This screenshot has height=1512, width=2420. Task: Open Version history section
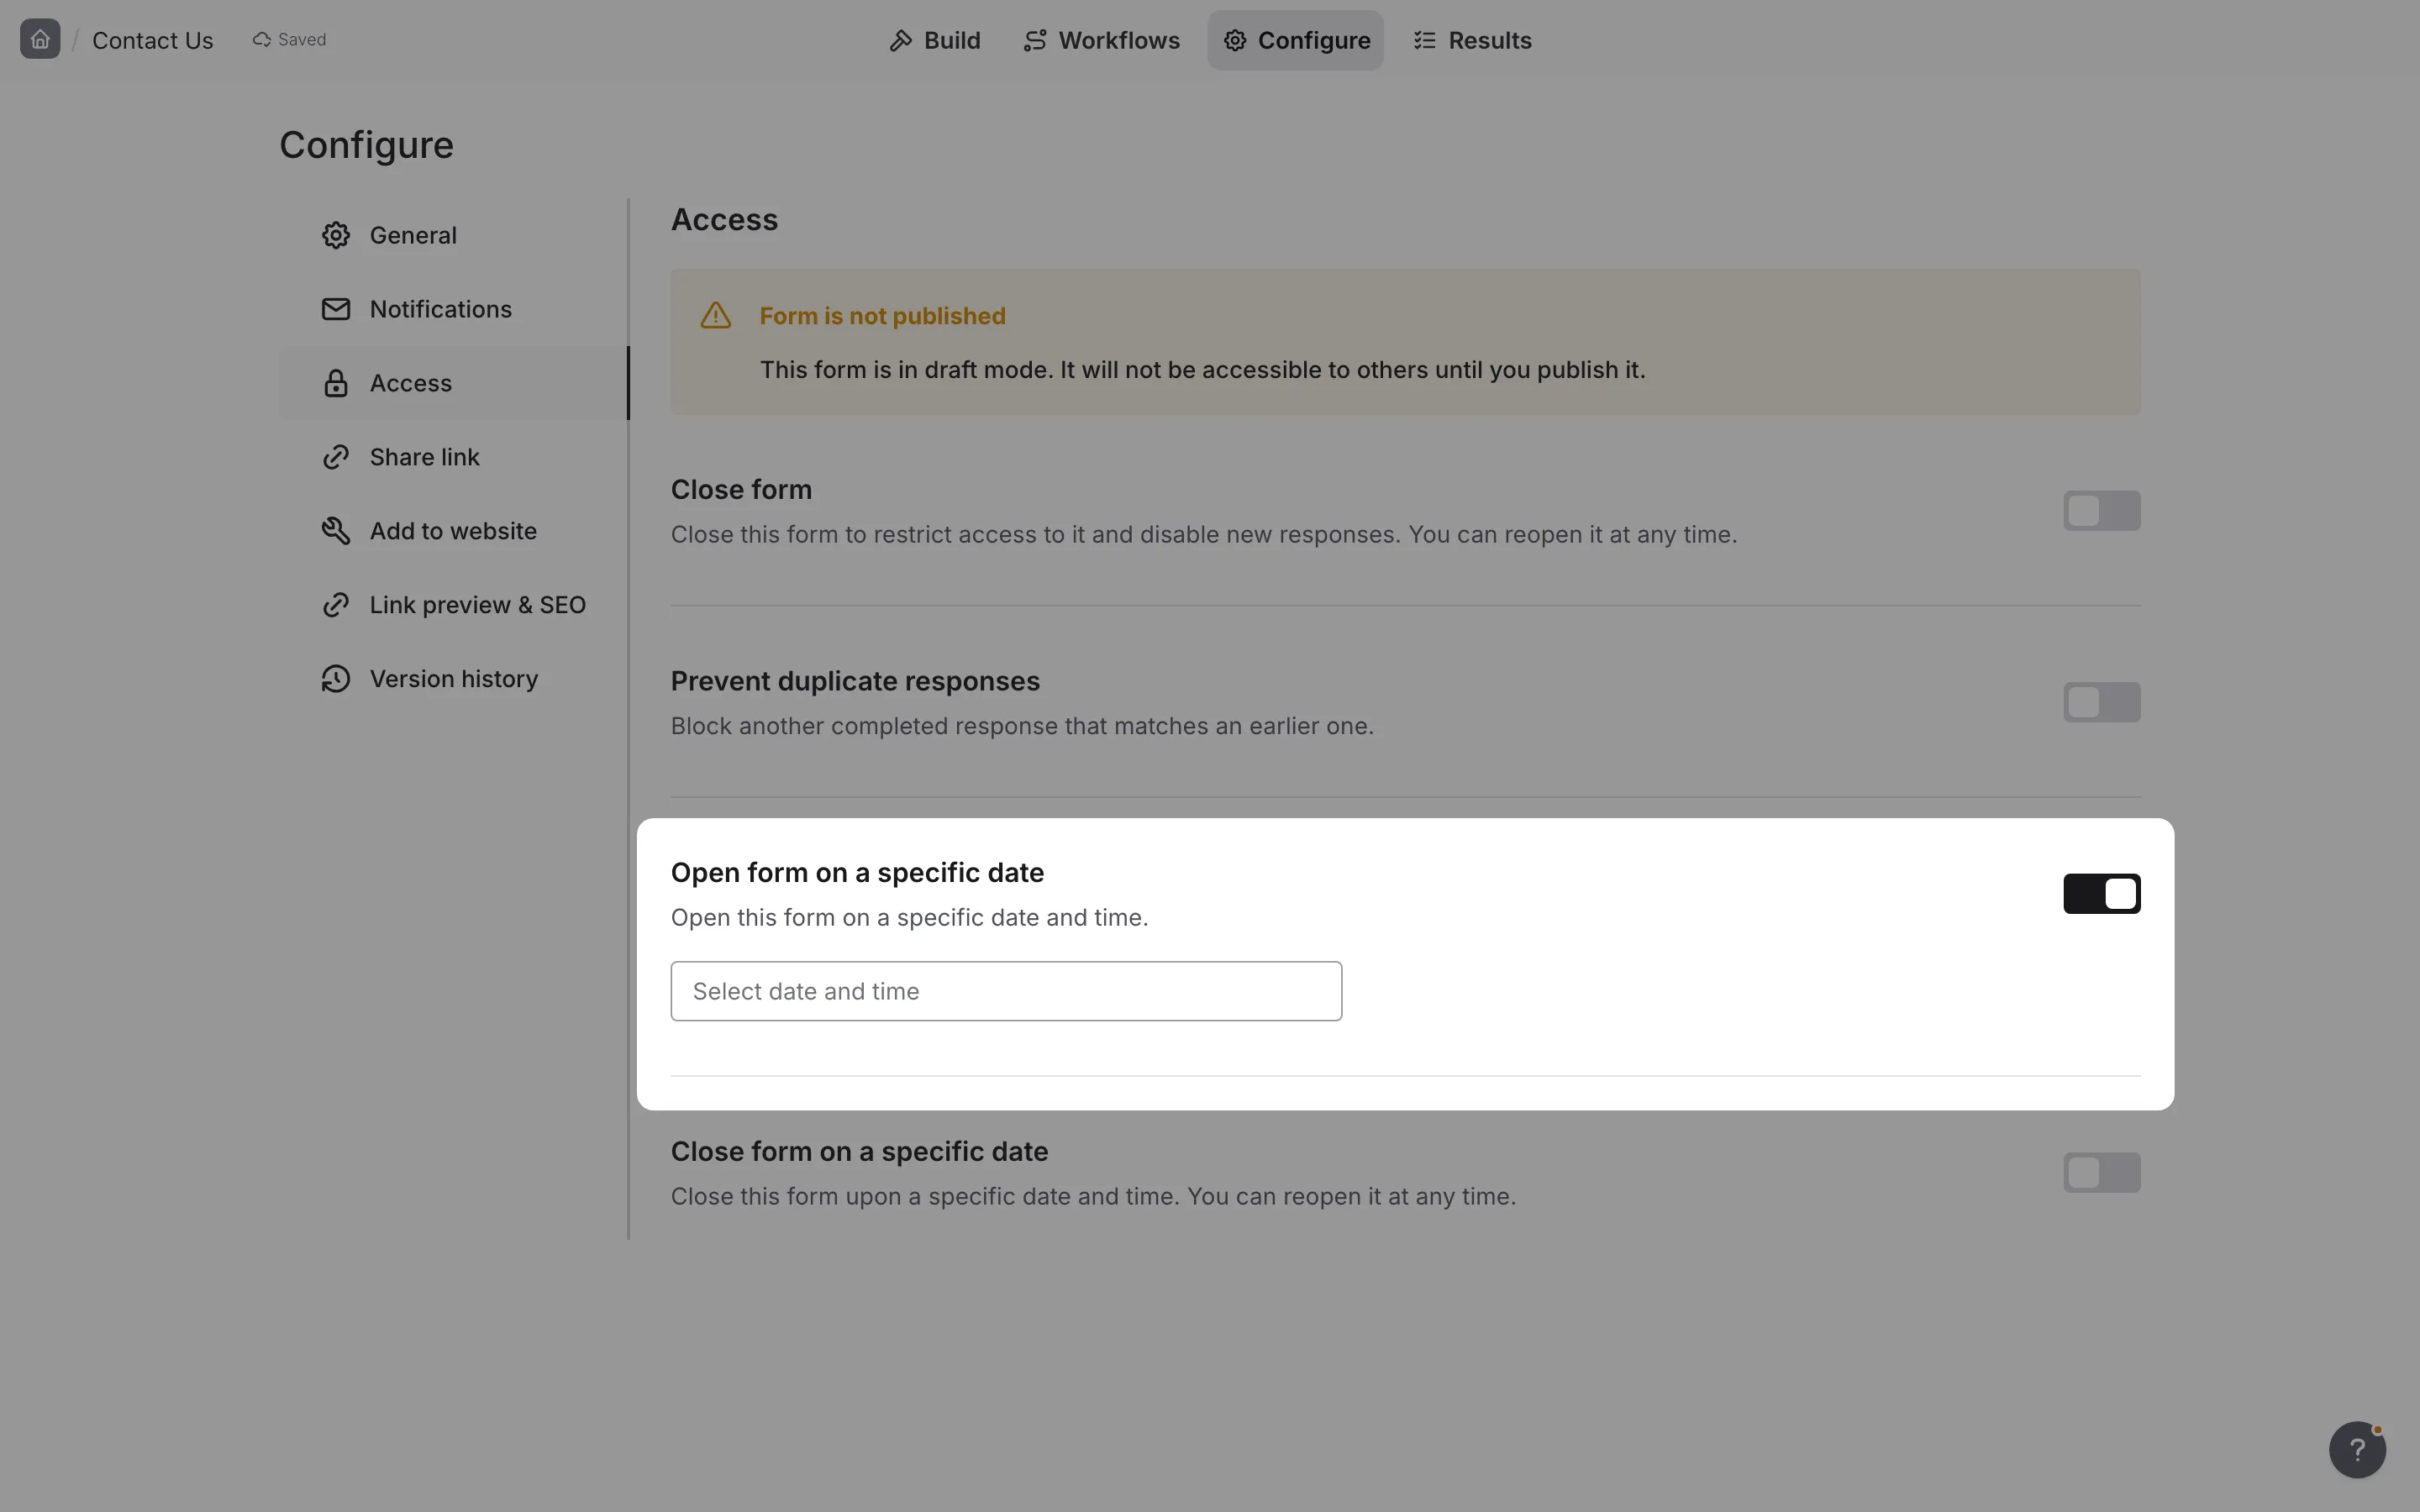point(454,679)
